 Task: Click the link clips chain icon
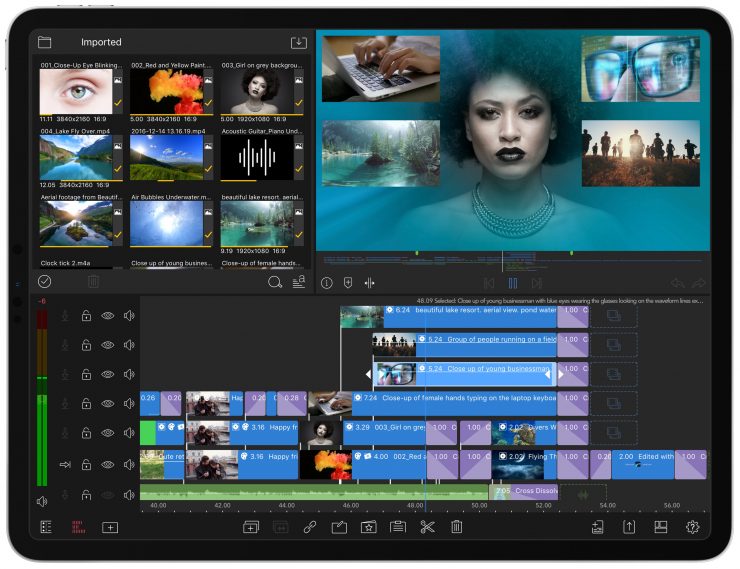pos(310,527)
